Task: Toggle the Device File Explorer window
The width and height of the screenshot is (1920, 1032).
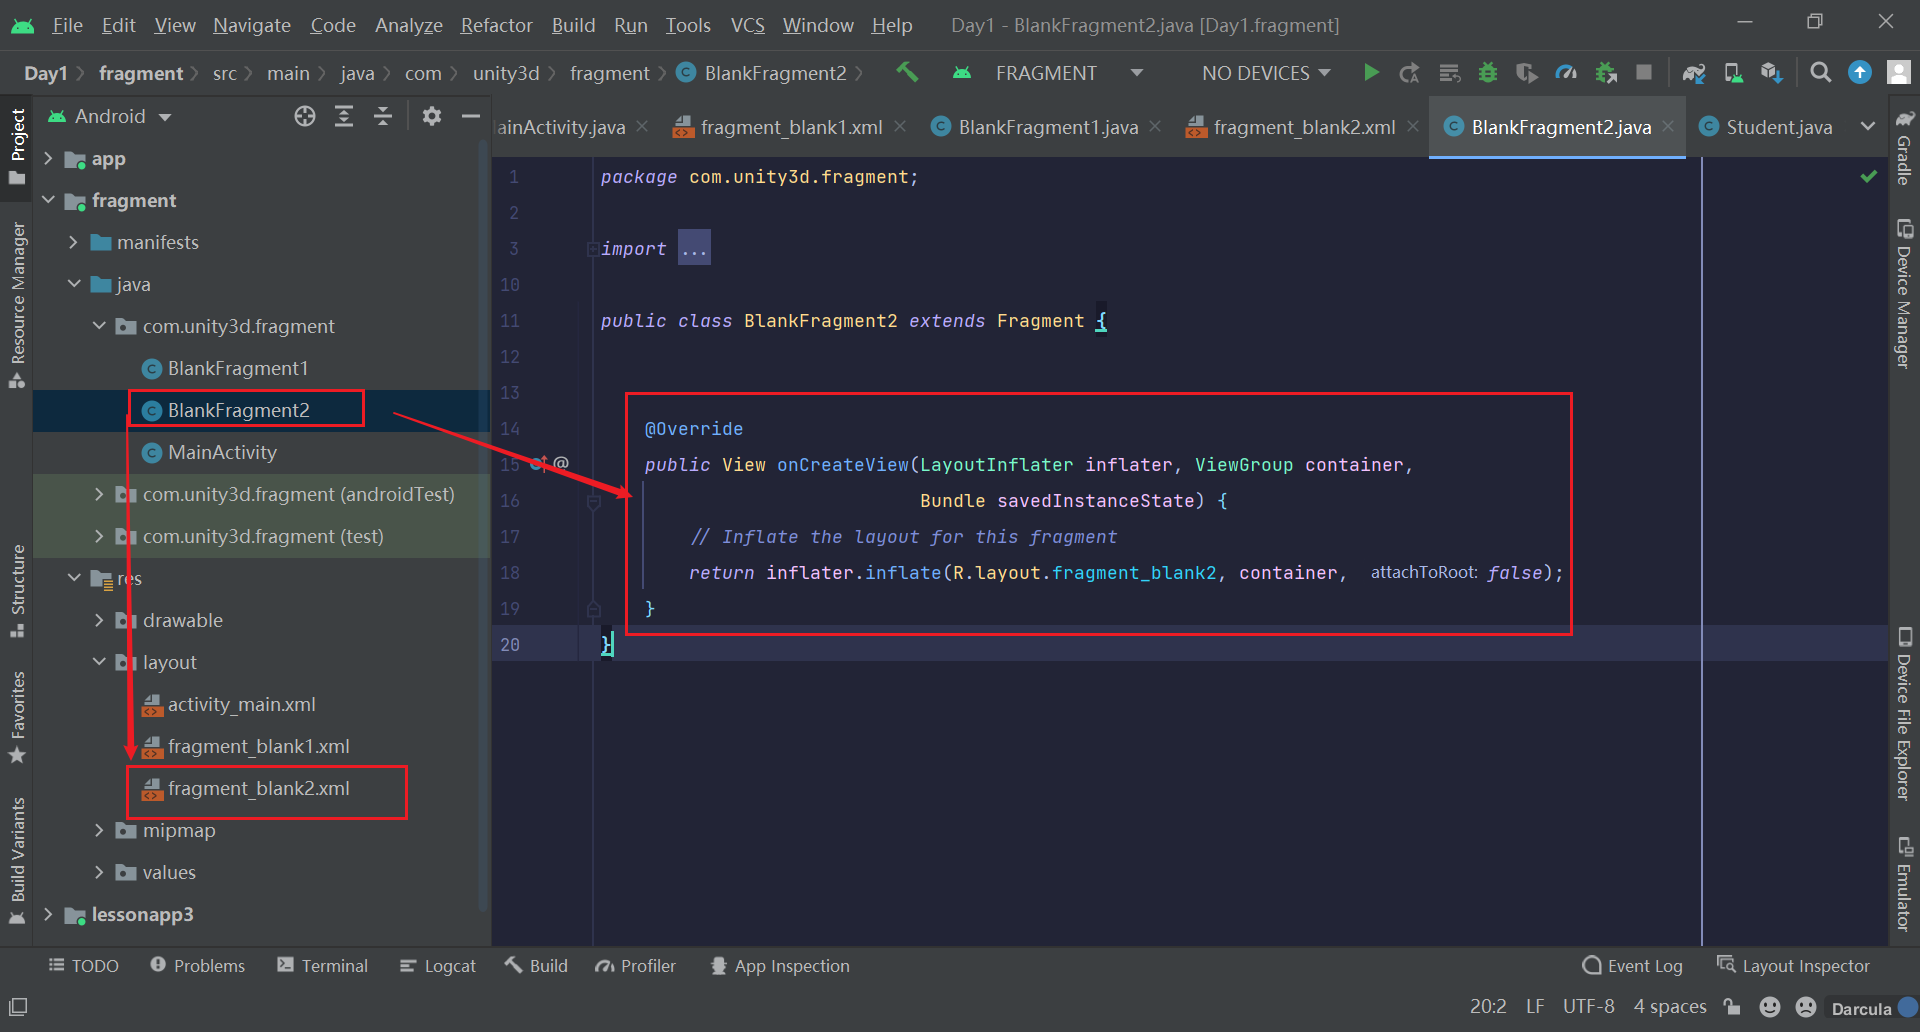Action: (x=1904, y=714)
